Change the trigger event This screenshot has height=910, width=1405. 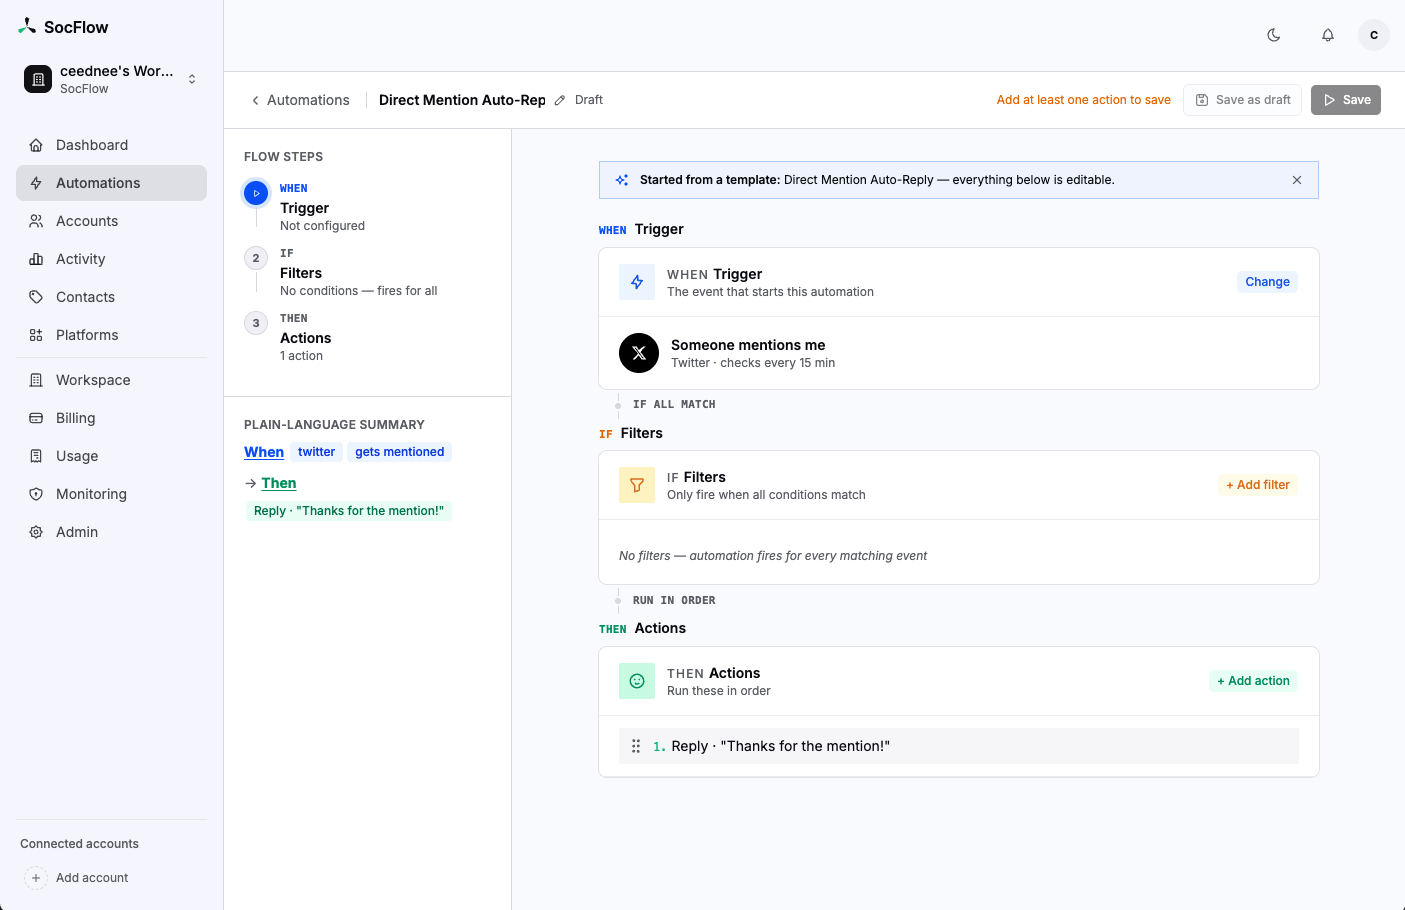[x=1267, y=282]
